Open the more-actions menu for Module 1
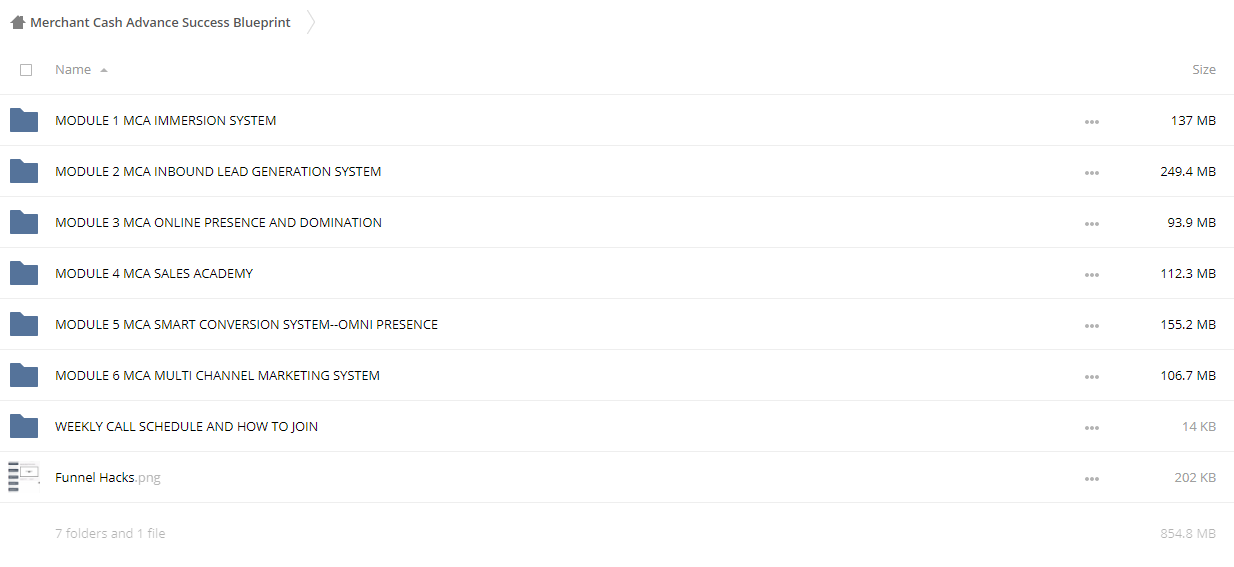 coord(1091,121)
